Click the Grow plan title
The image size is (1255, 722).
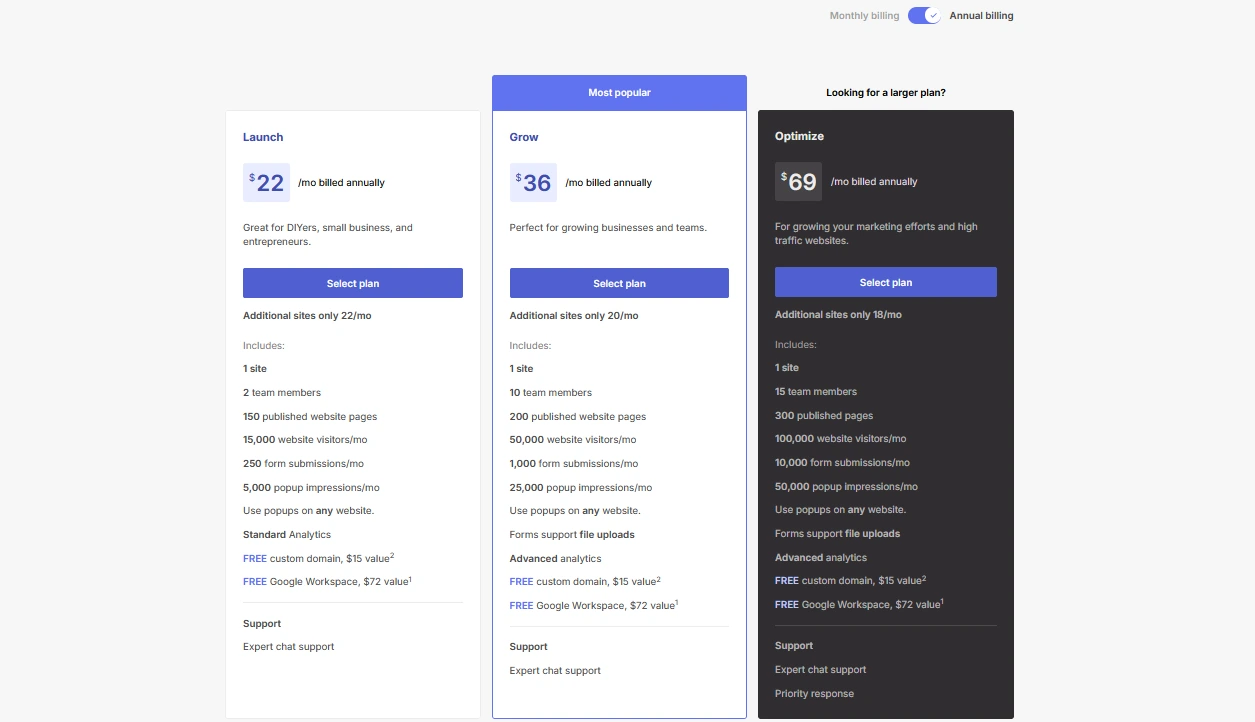click(x=524, y=137)
